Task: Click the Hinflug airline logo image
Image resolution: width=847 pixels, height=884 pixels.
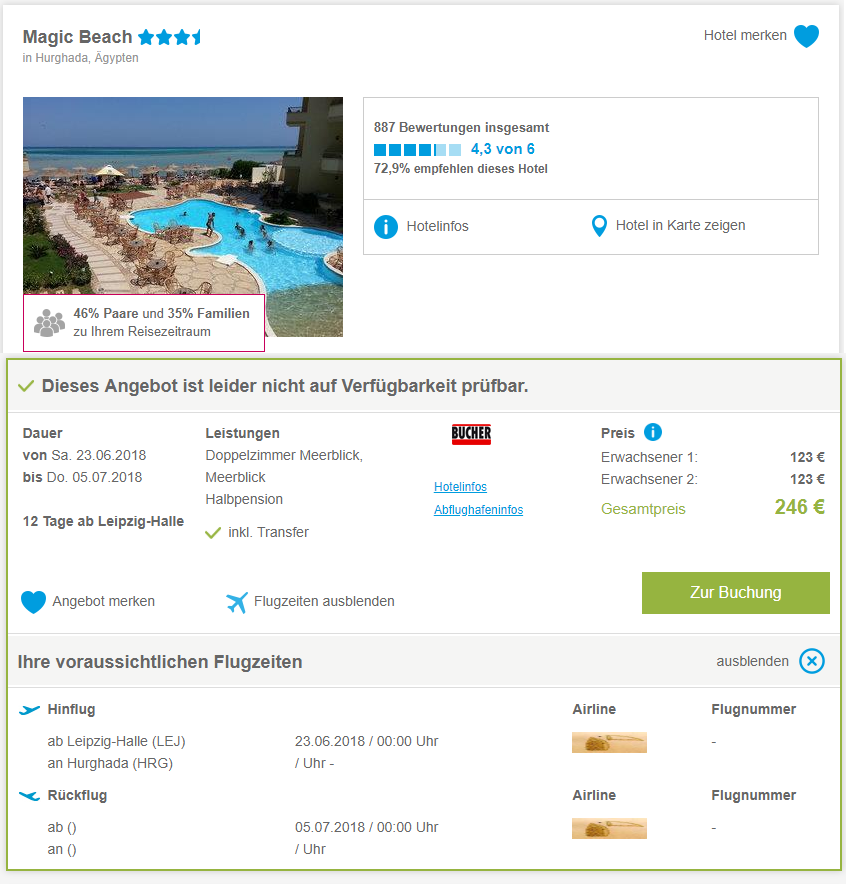Action: [610, 742]
